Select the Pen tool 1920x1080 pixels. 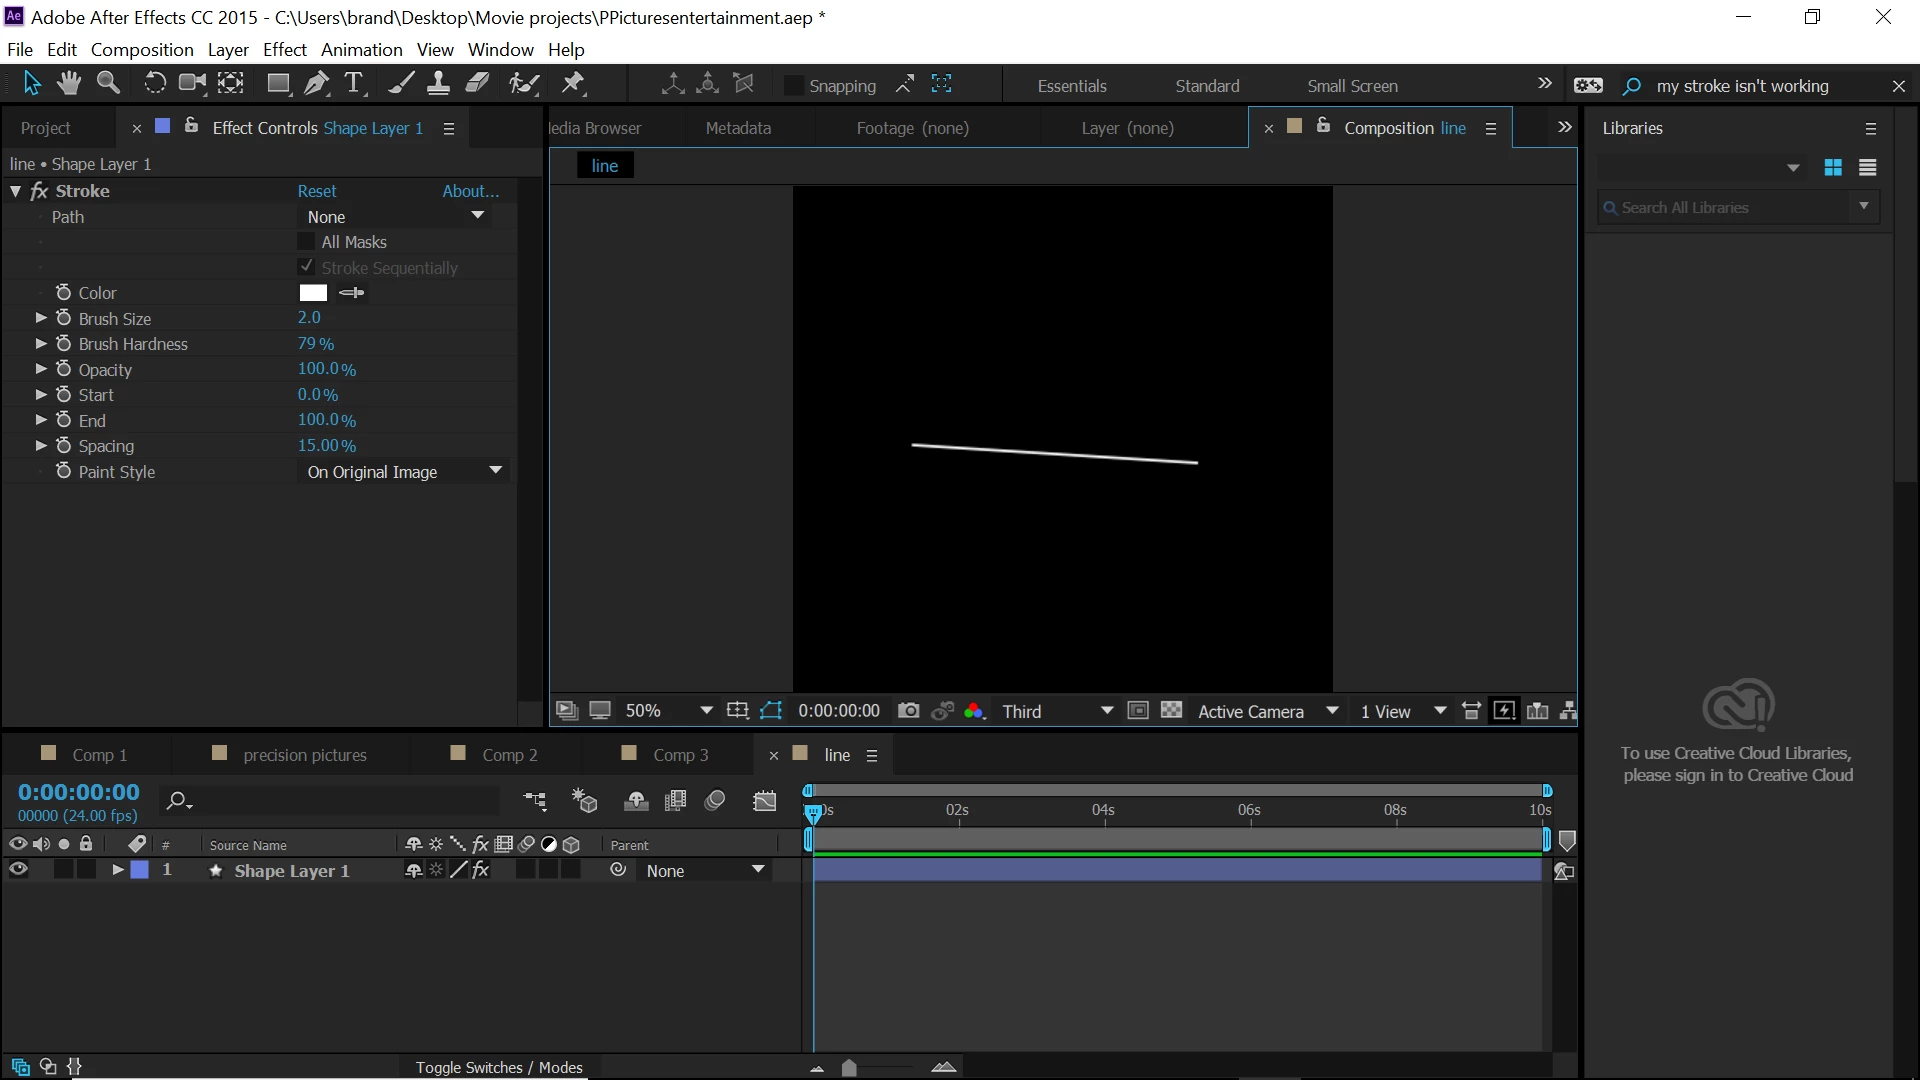coord(317,84)
